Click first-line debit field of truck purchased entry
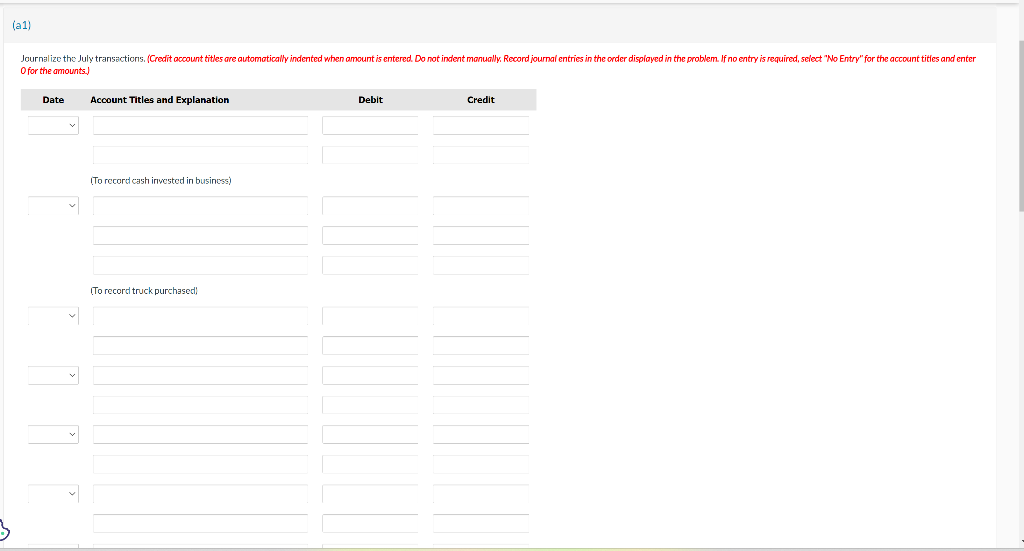Screen dimensions: 1024x551 pos(370,206)
